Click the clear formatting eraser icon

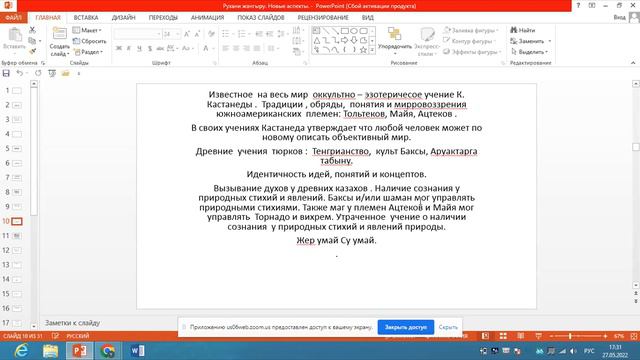pos(211,34)
